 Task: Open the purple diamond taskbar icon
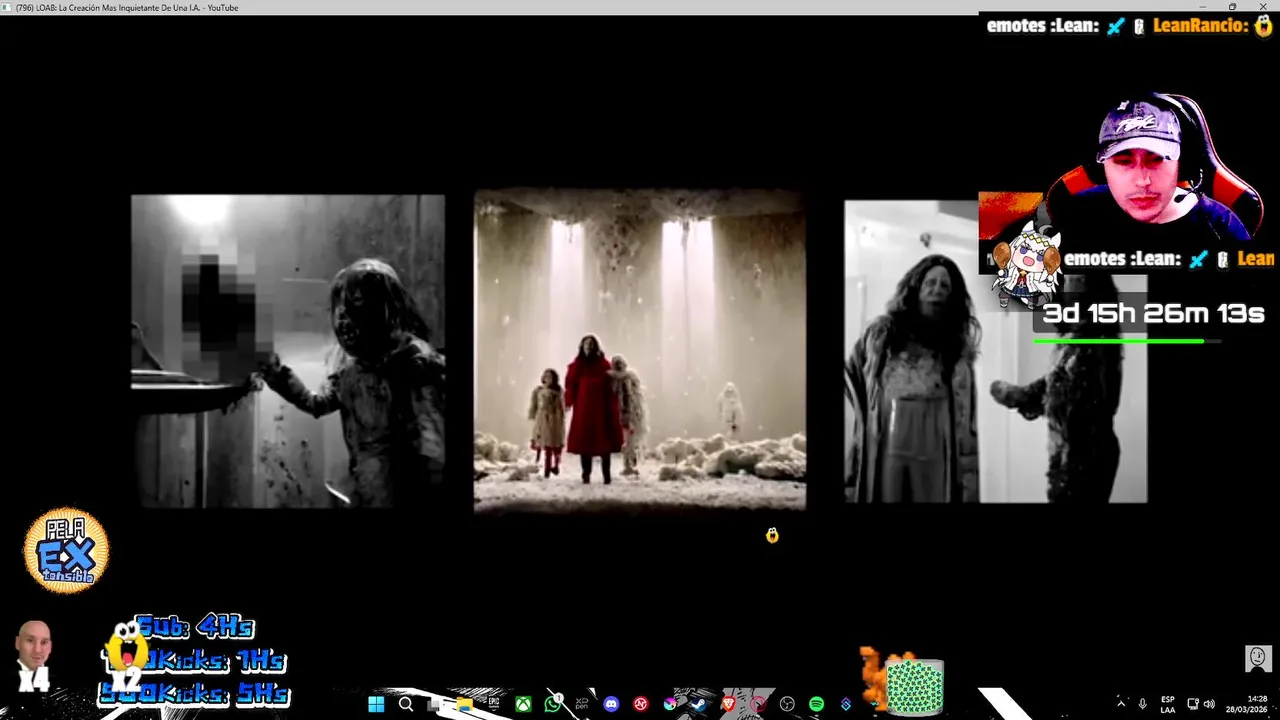pos(846,704)
